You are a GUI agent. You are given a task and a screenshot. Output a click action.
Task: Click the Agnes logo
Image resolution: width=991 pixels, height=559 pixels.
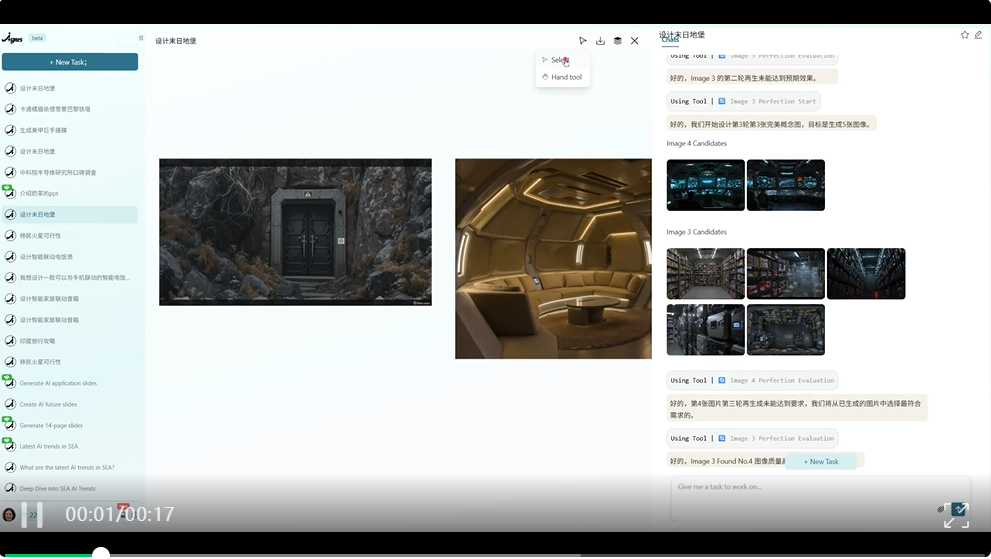(12, 39)
